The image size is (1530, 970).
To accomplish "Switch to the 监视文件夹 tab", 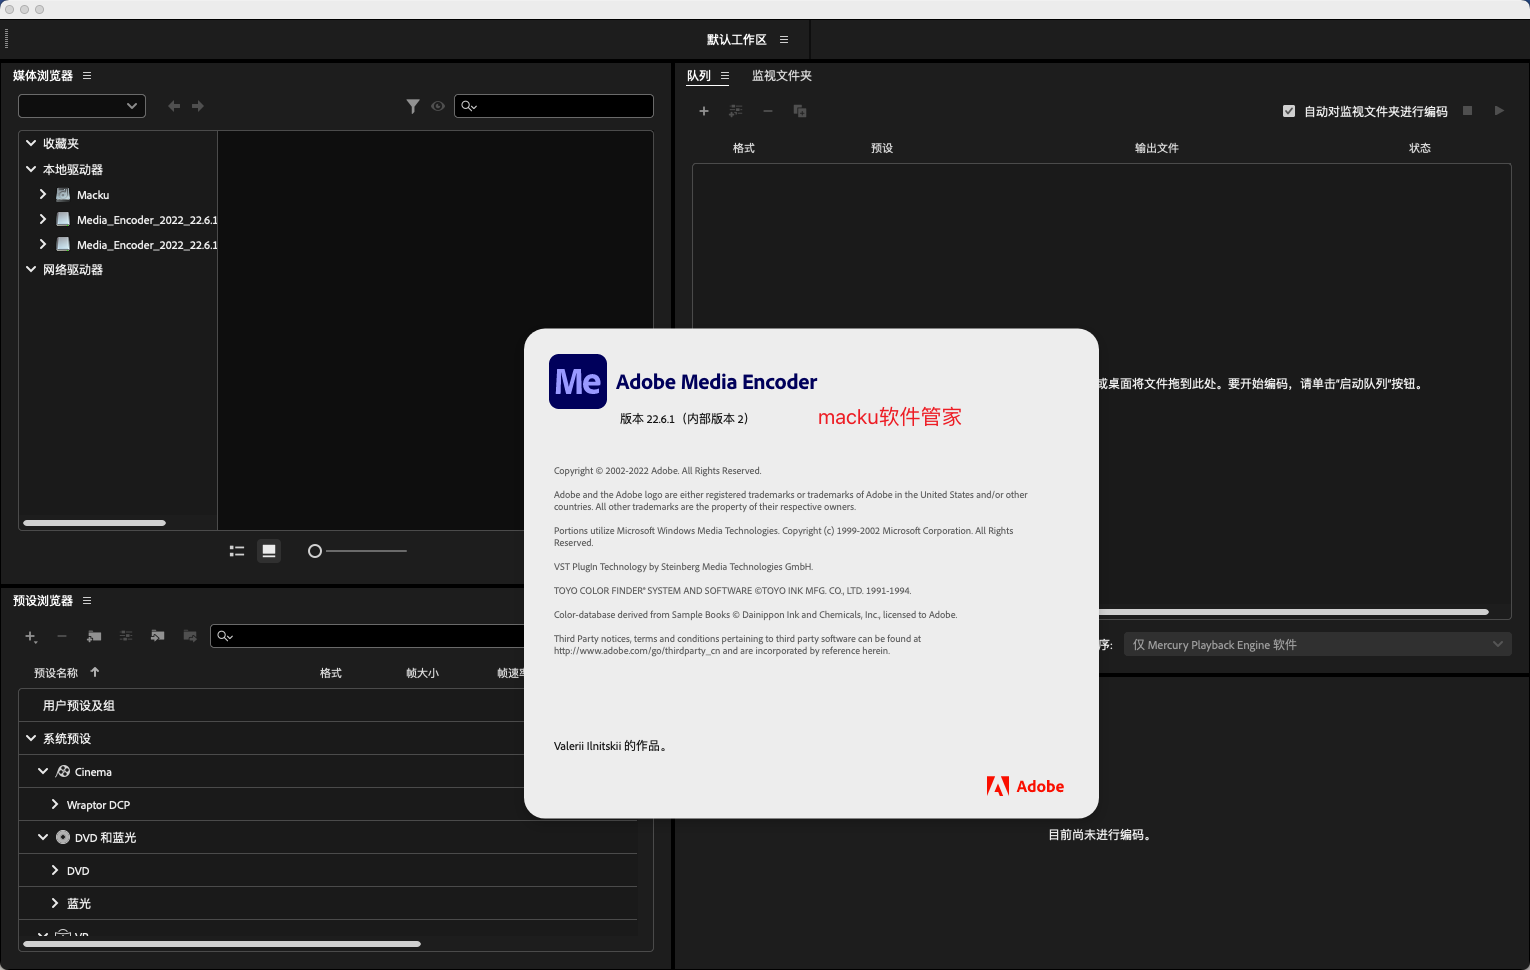I will pyautogui.click(x=782, y=76).
